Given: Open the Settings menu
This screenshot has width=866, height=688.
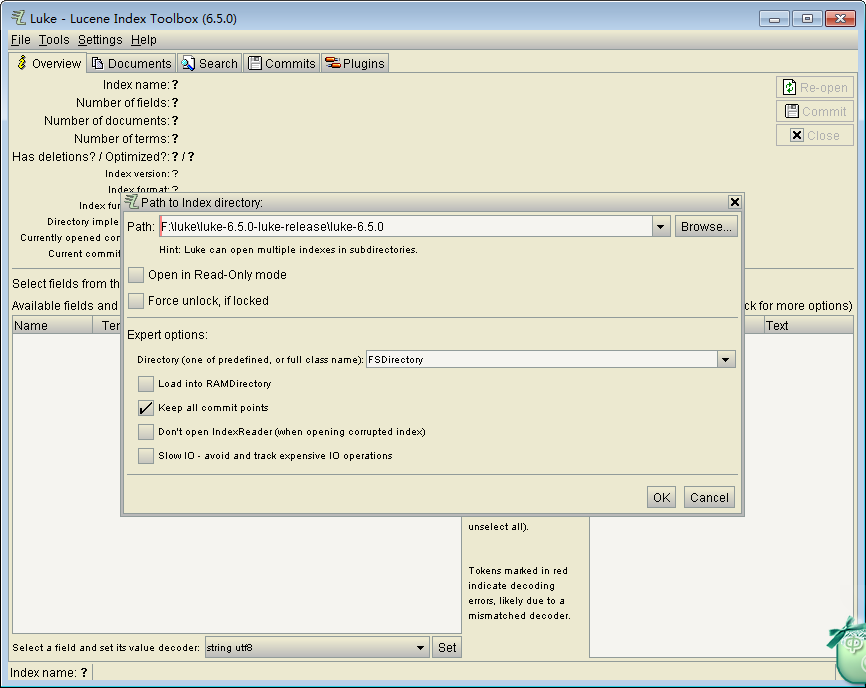Looking at the screenshot, I should 100,40.
